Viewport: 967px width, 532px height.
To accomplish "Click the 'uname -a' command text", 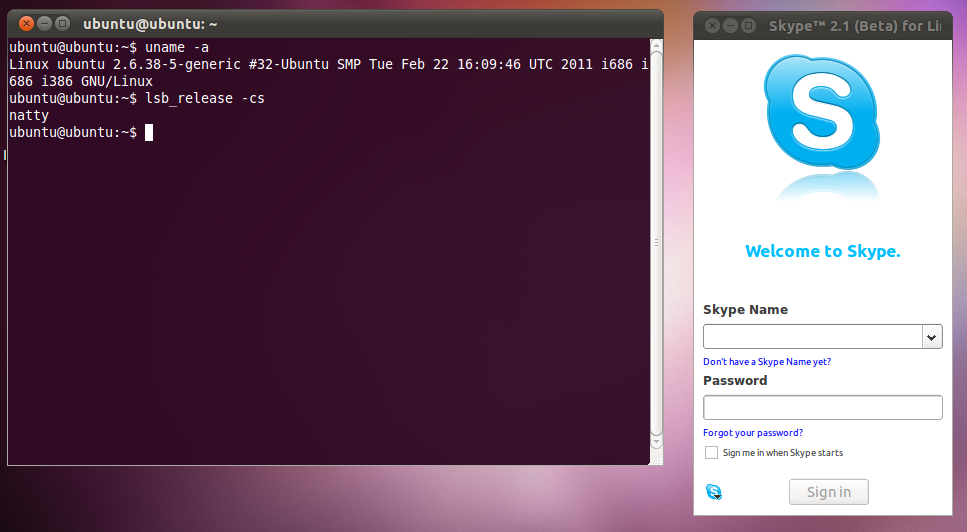I will pos(177,47).
